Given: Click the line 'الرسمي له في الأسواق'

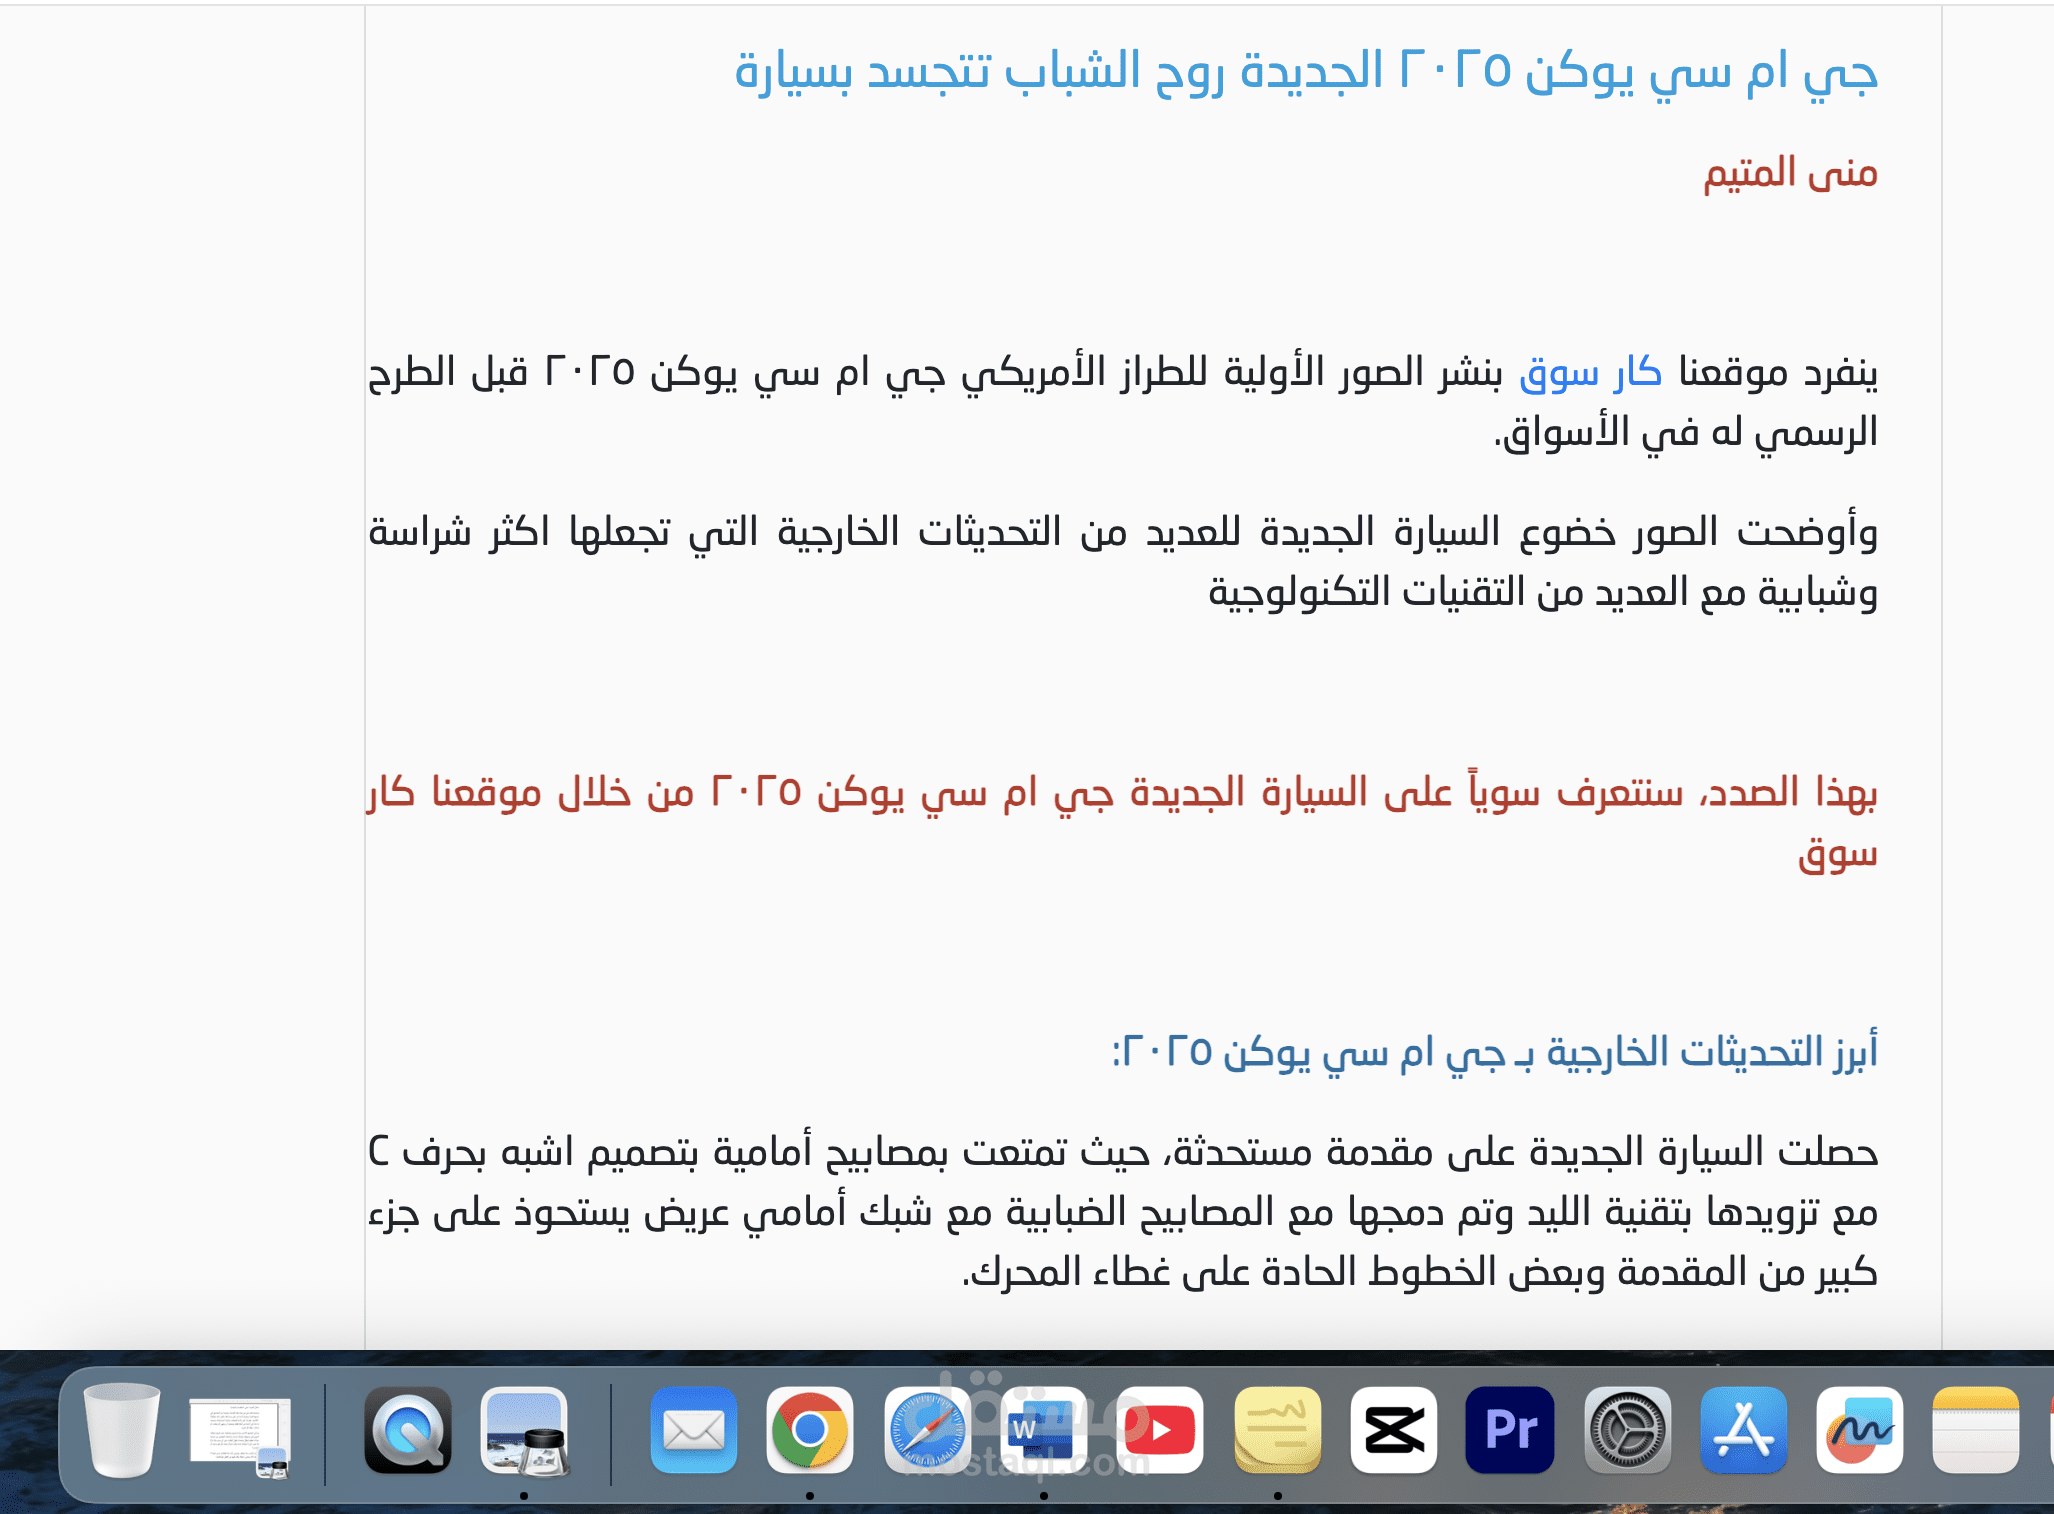Looking at the screenshot, I should [x=1686, y=432].
